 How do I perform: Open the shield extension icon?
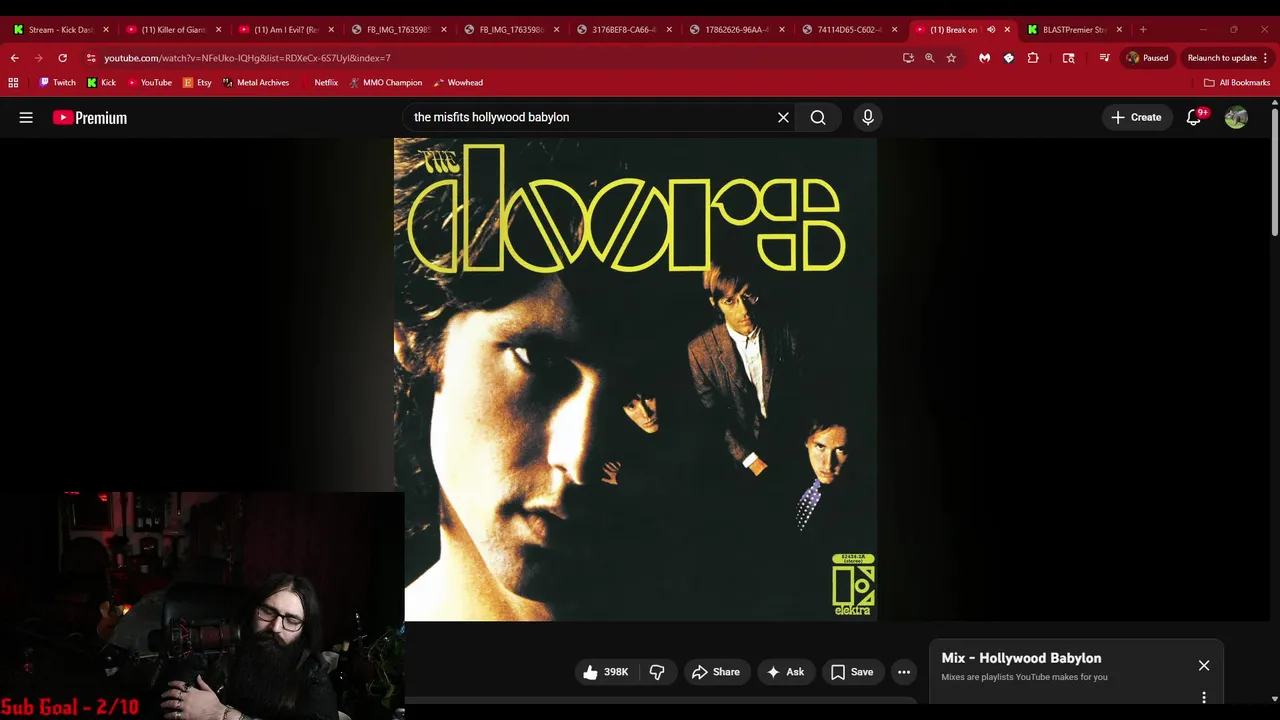pos(1008,58)
